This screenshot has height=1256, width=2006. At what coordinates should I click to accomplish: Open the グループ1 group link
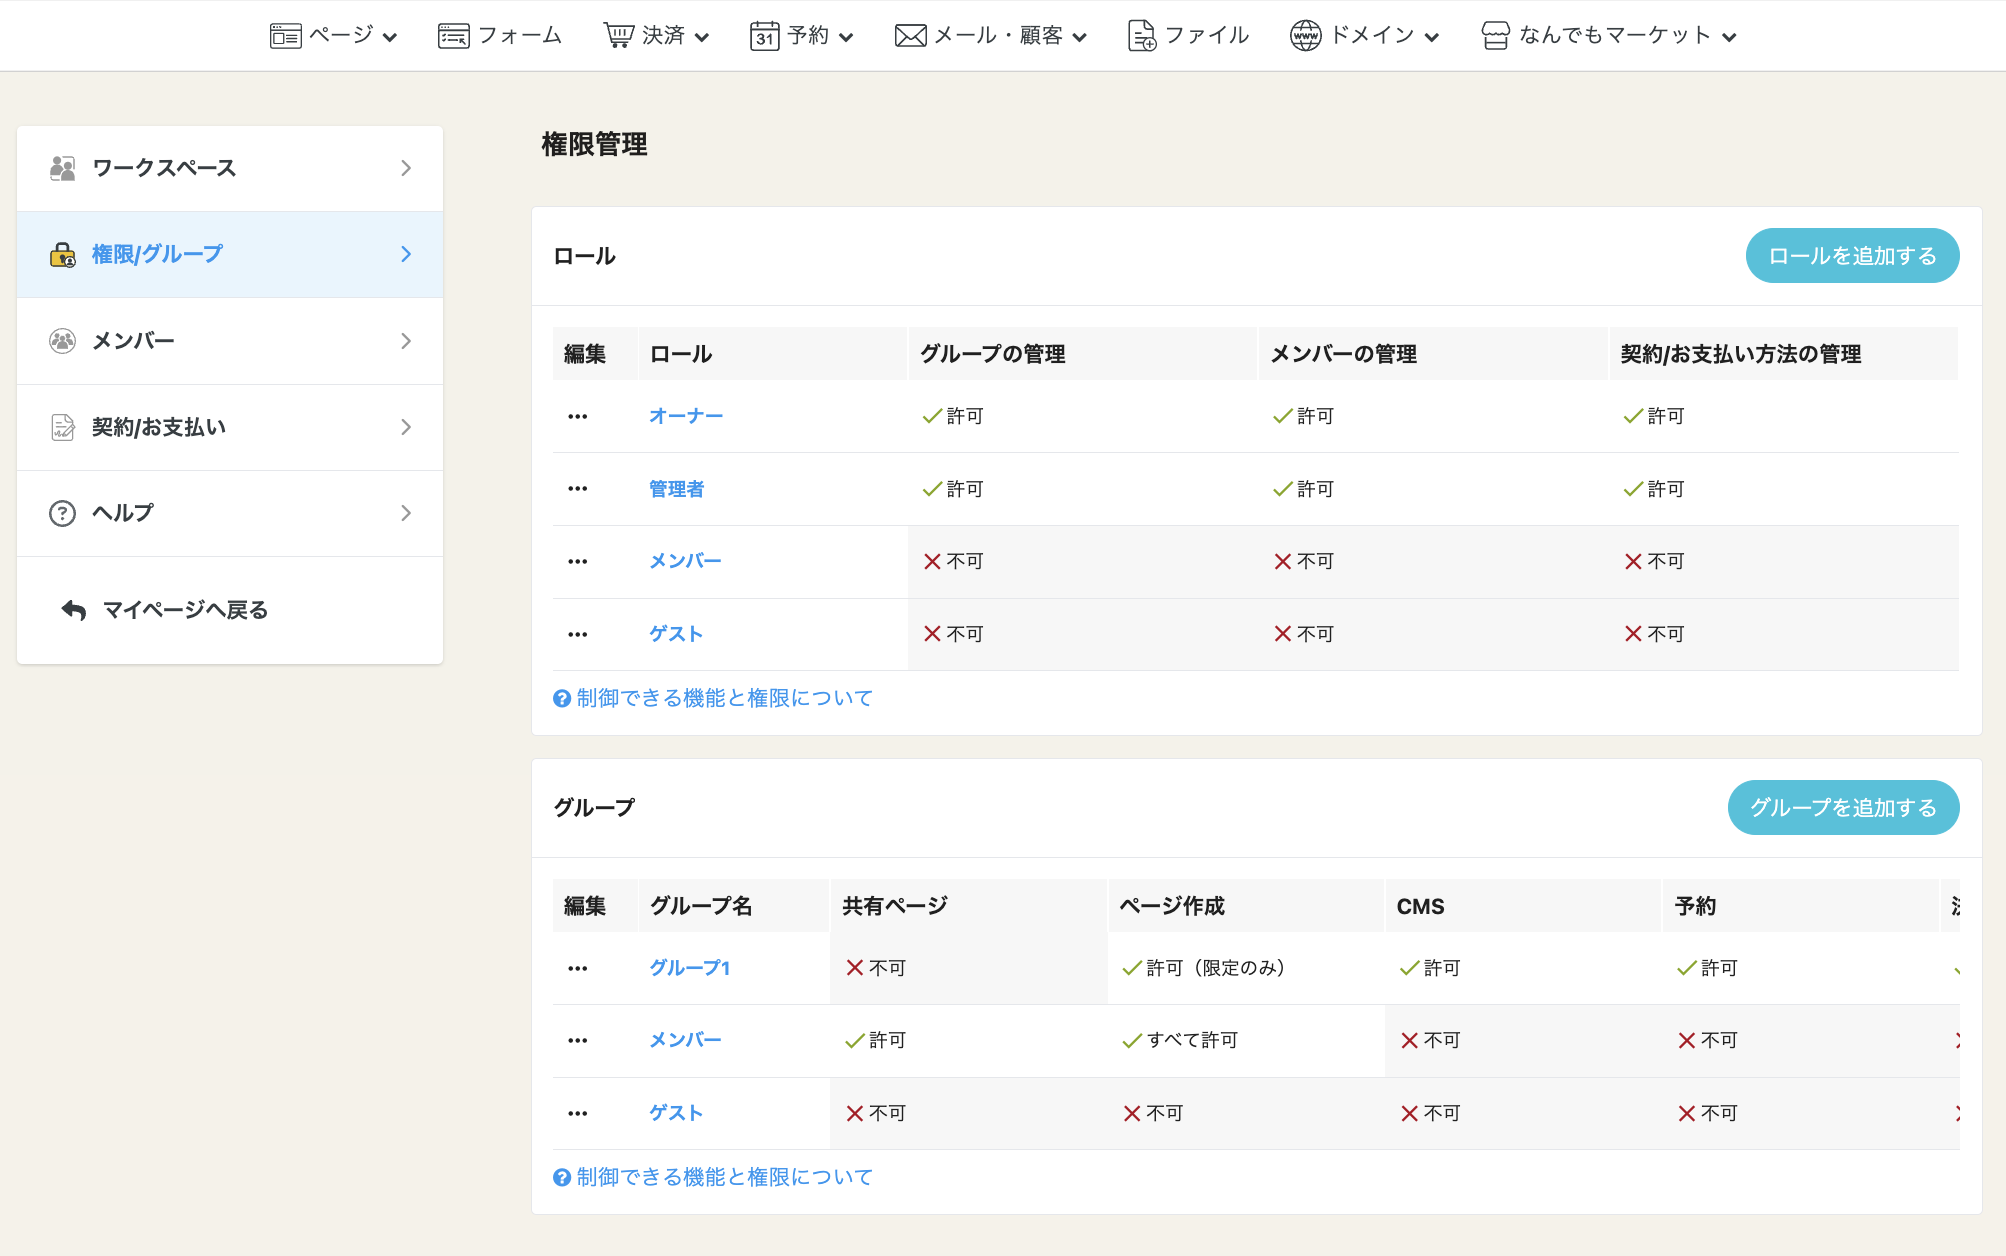click(x=690, y=968)
